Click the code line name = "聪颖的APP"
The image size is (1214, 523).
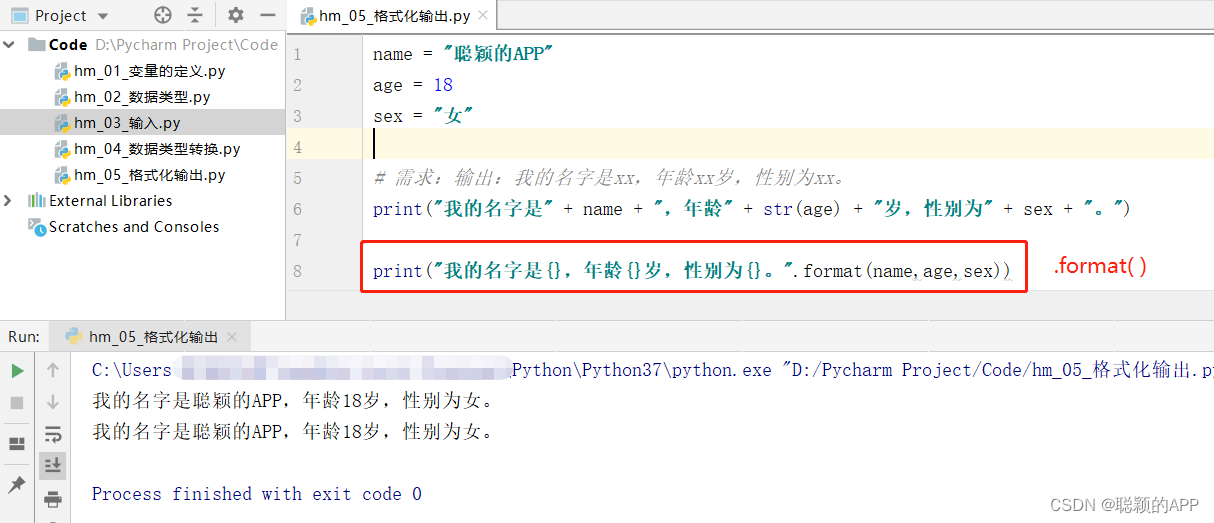click(x=463, y=54)
